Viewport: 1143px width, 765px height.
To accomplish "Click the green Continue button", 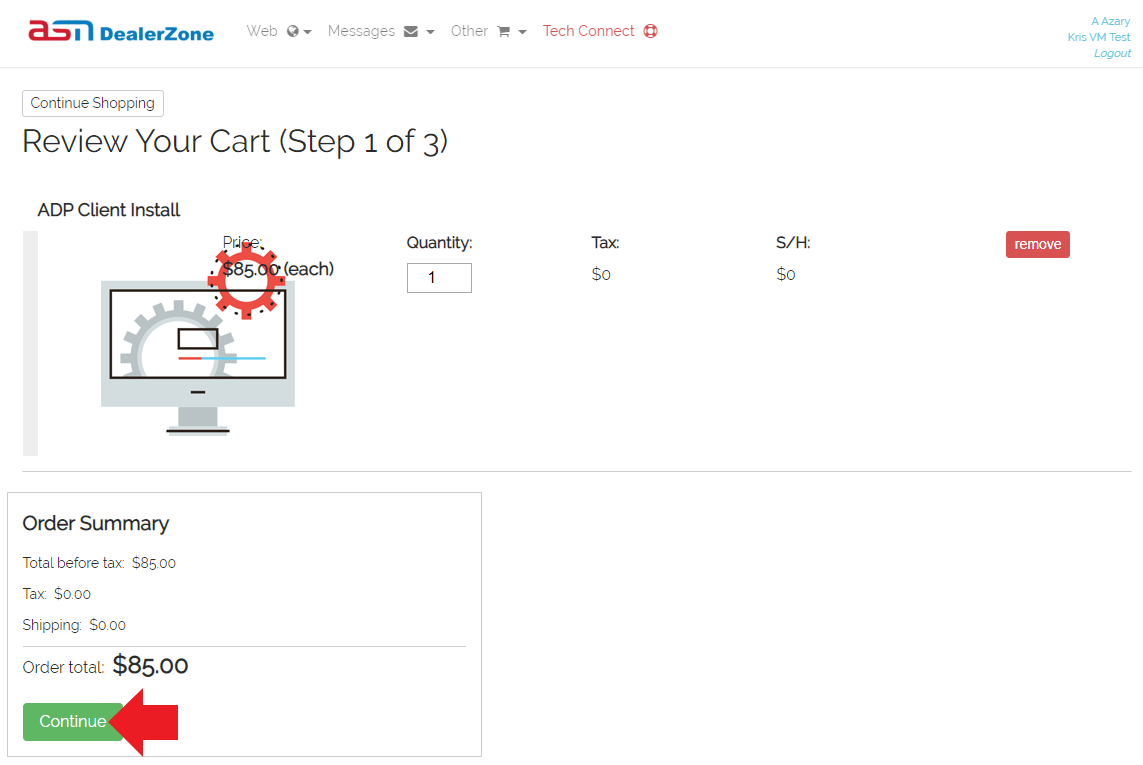I will [73, 721].
